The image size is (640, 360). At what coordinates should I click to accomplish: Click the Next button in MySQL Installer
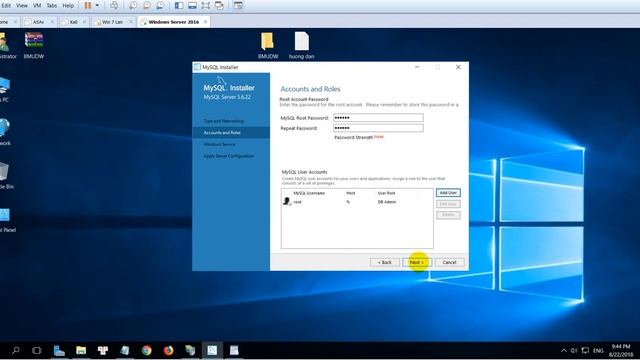[417, 262]
